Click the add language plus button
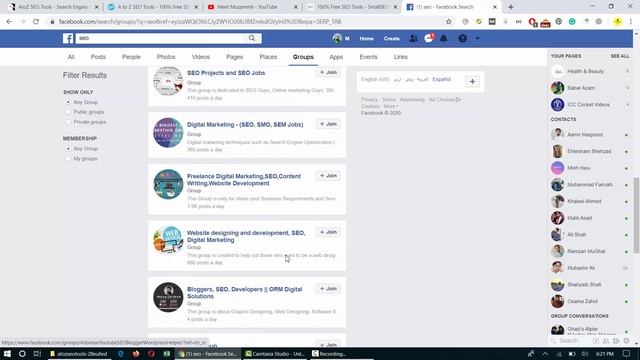This screenshot has width=640, height=360. [x=472, y=82]
